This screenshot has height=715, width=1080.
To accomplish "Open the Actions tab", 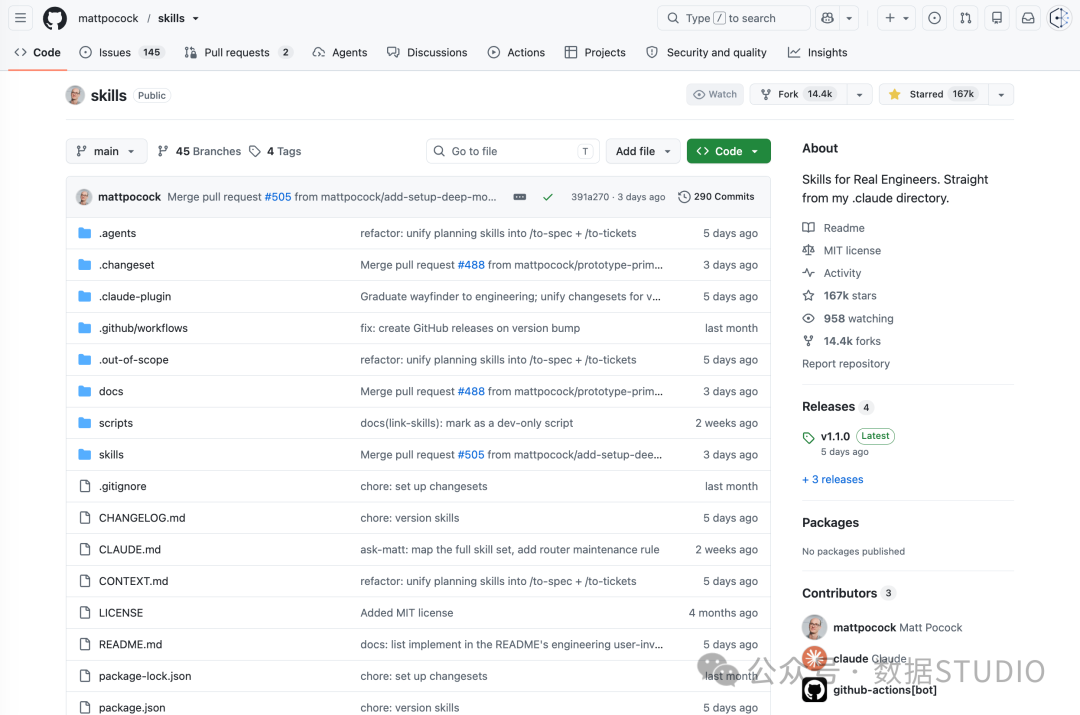I will point(516,52).
